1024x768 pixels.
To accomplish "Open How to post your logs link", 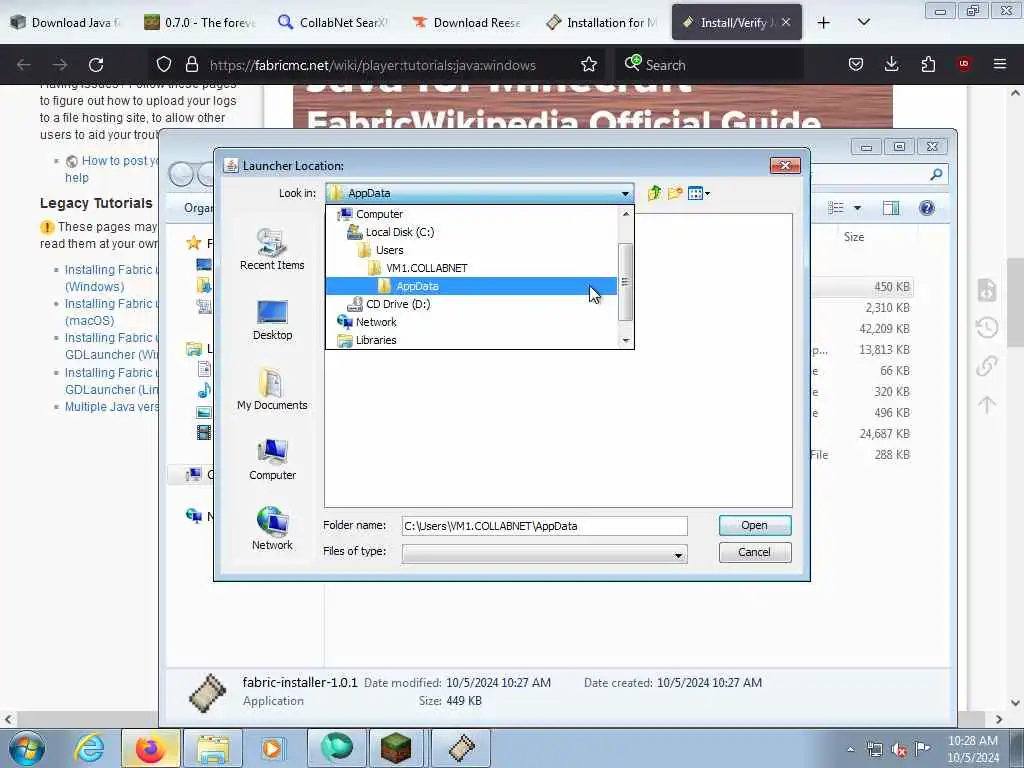I will coord(112,169).
